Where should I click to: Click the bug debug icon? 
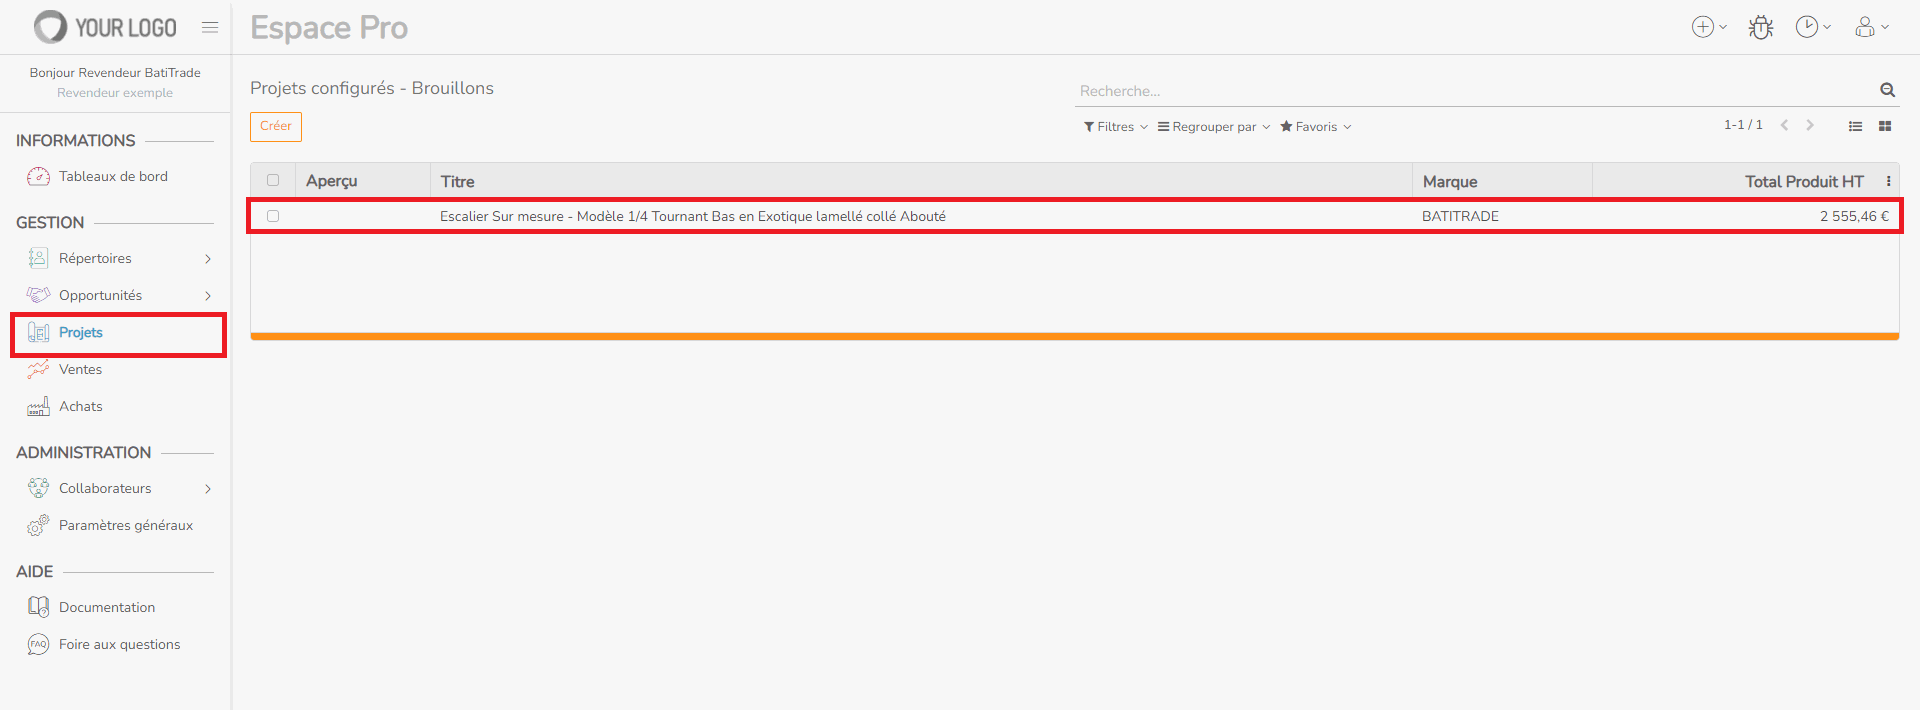[1761, 27]
